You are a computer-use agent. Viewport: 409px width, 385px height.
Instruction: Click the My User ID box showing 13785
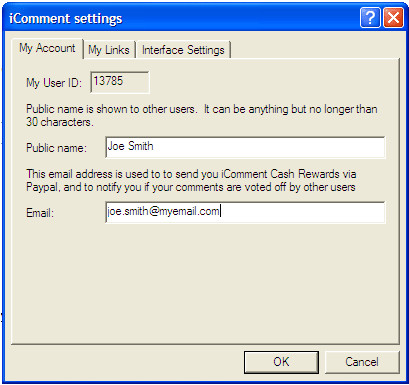pyautogui.click(x=120, y=82)
